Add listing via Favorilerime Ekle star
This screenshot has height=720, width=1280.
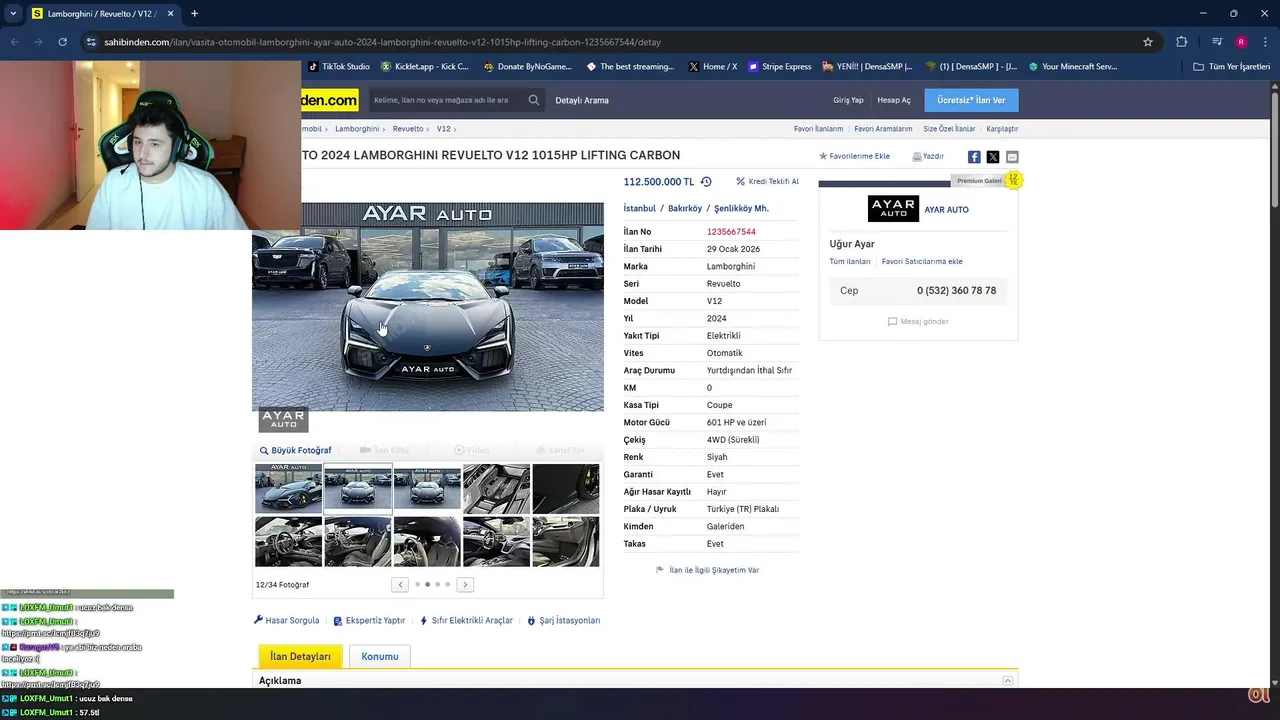pyautogui.click(x=823, y=156)
